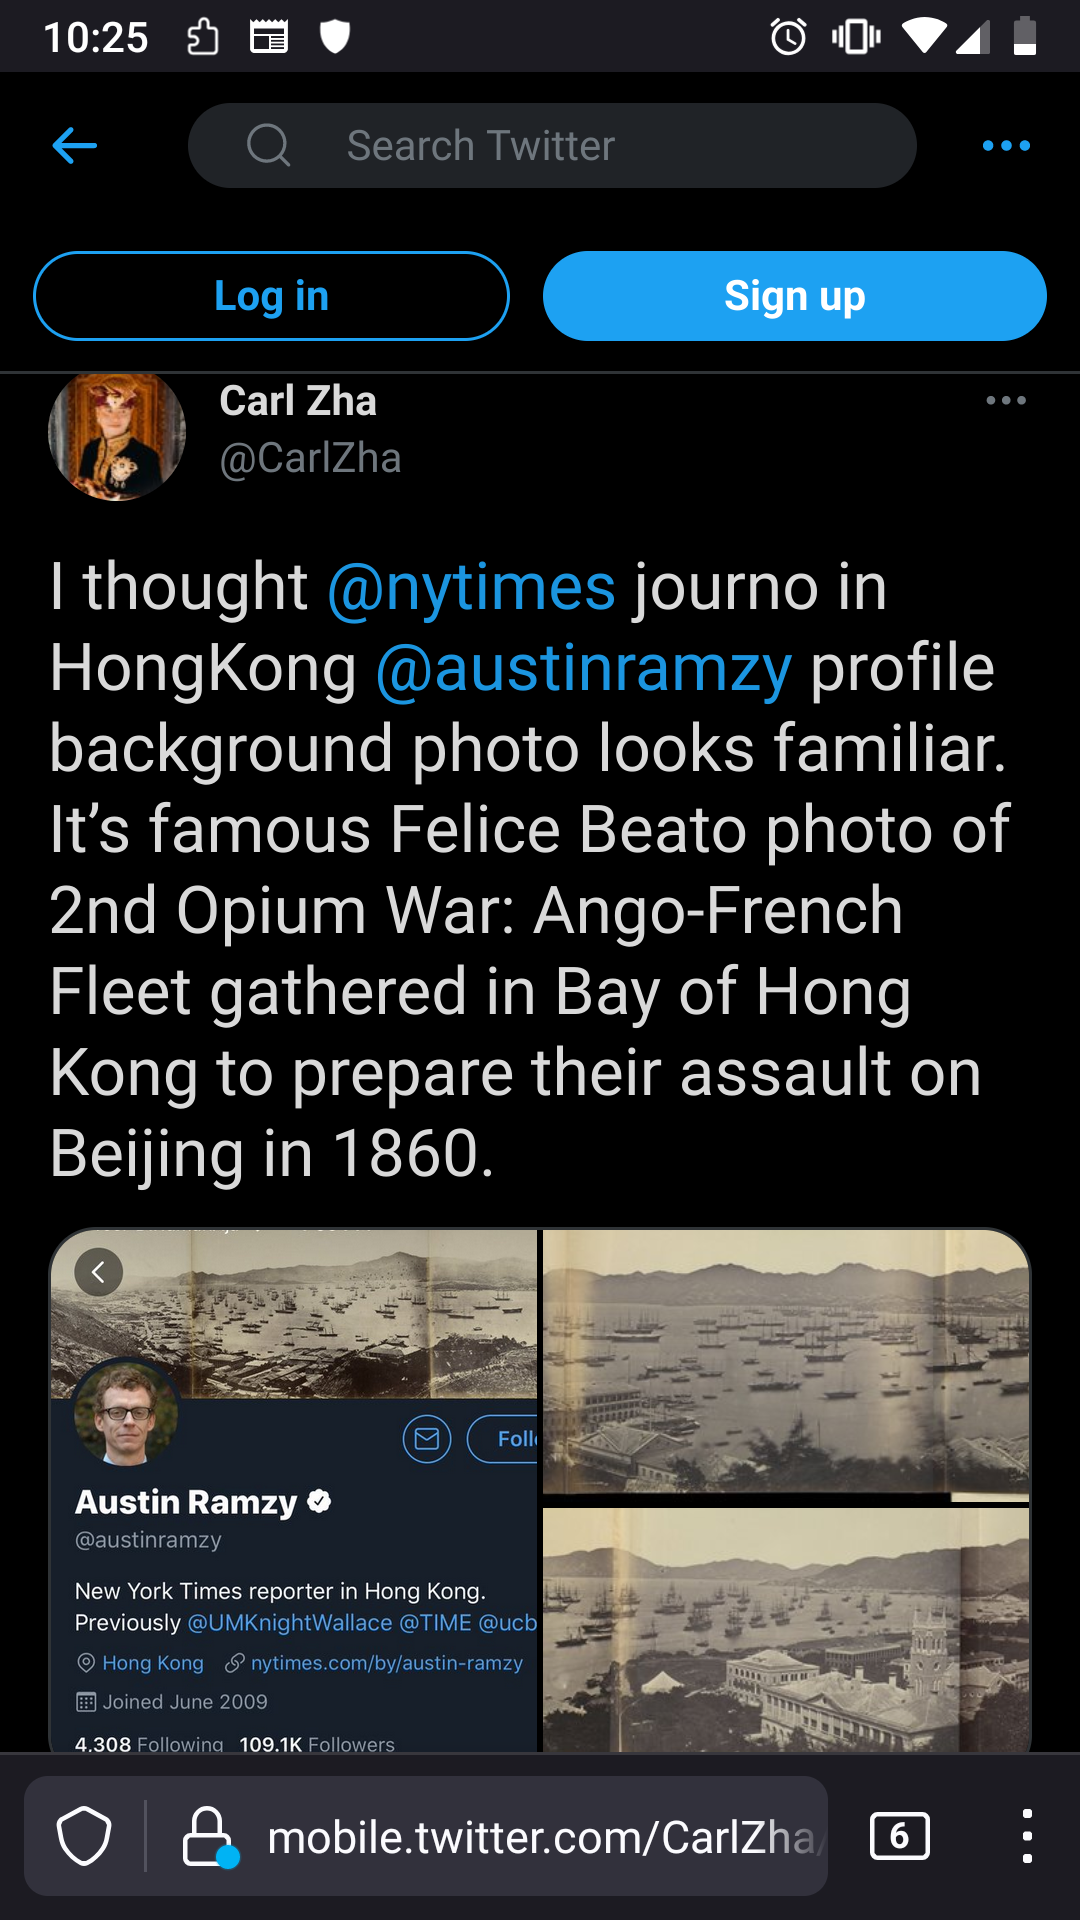The height and width of the screenshot is (1920, 1080).
Task: View the lower-right harbor photo
Action: click(786, 1630)
